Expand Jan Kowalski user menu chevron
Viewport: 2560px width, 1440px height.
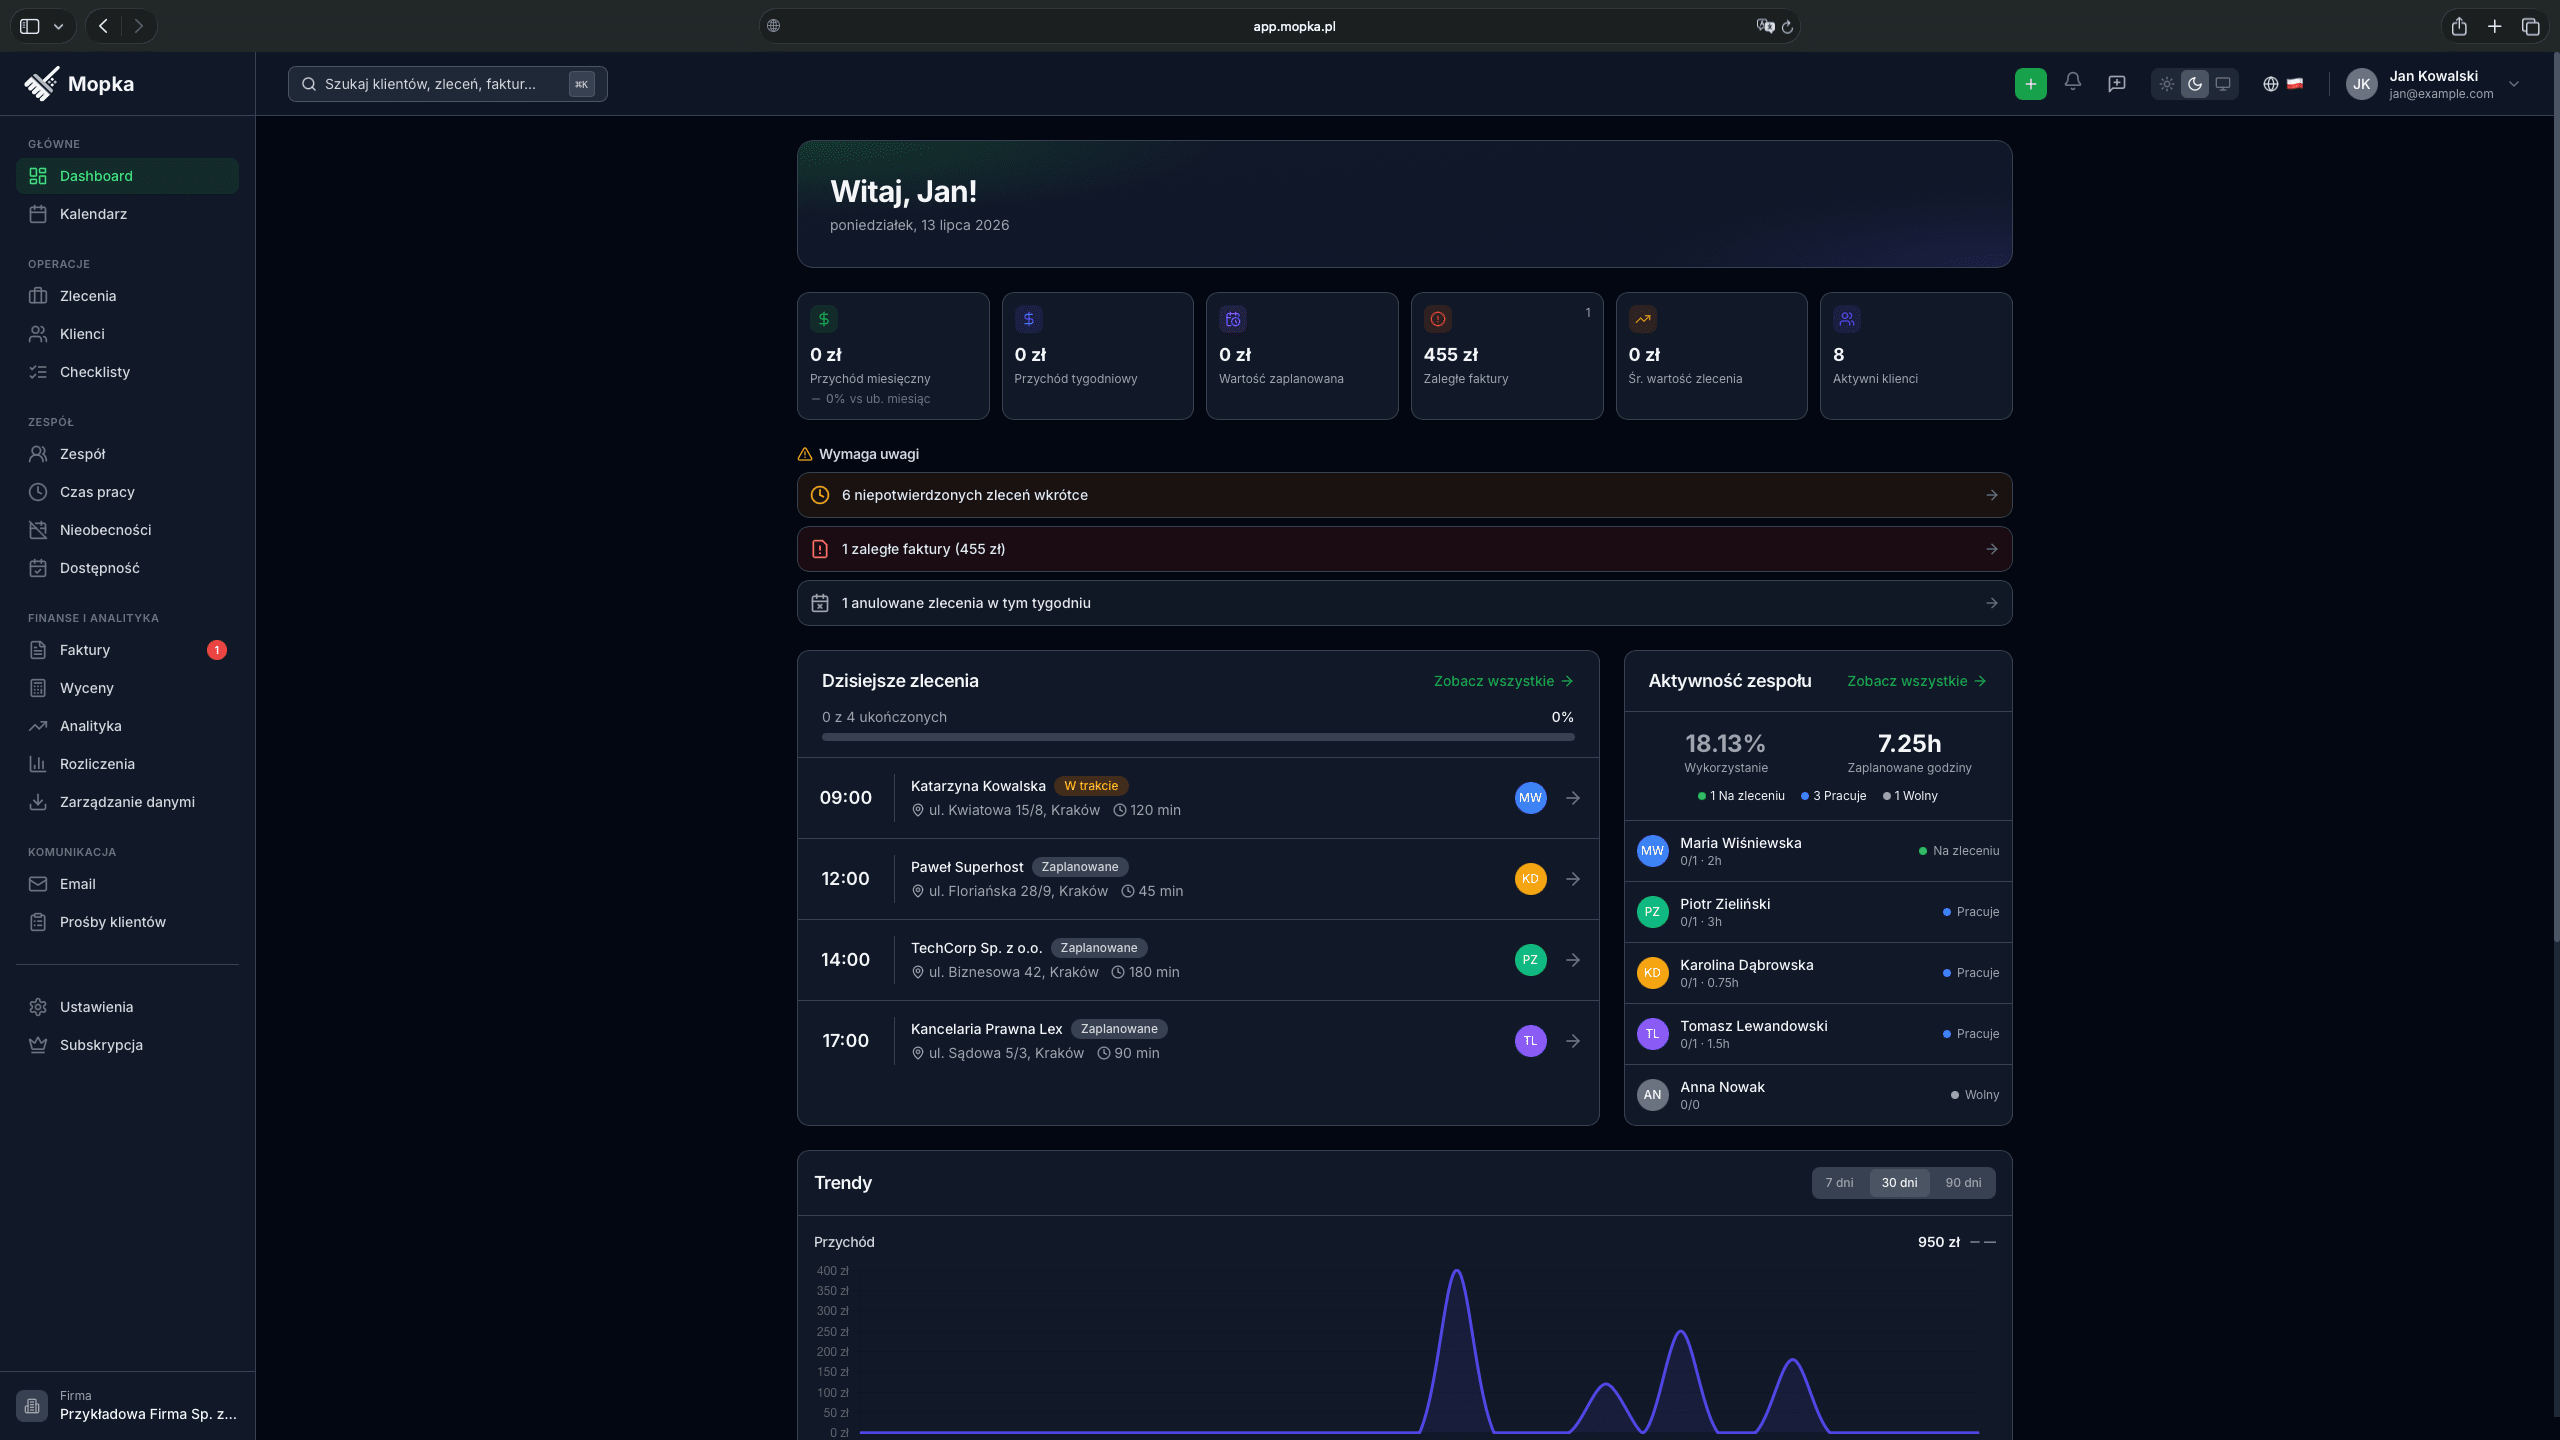click(x=2514, y=84)
